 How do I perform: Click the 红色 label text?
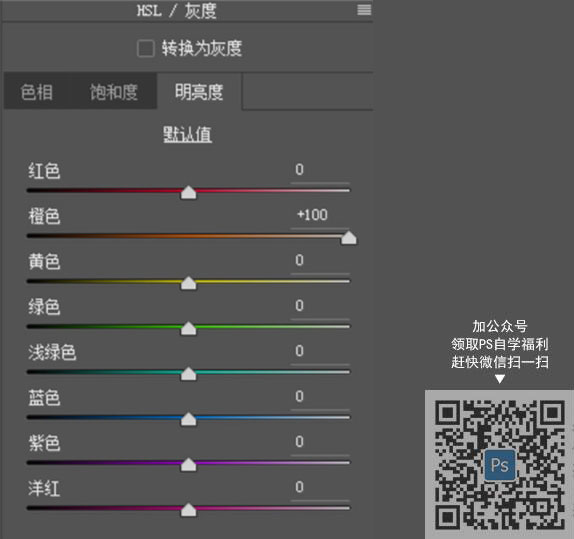[44, 171]
